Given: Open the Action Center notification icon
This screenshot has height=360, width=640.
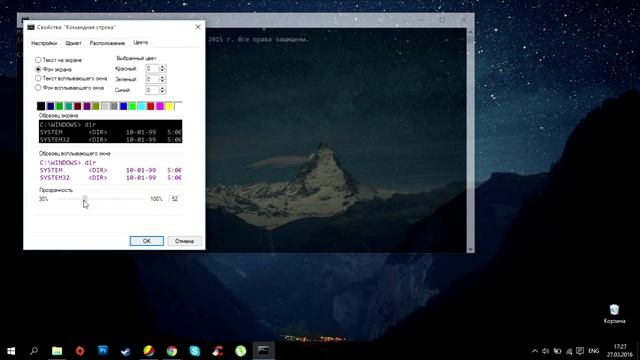Looking at the screenshot, I should coord(580,351).
